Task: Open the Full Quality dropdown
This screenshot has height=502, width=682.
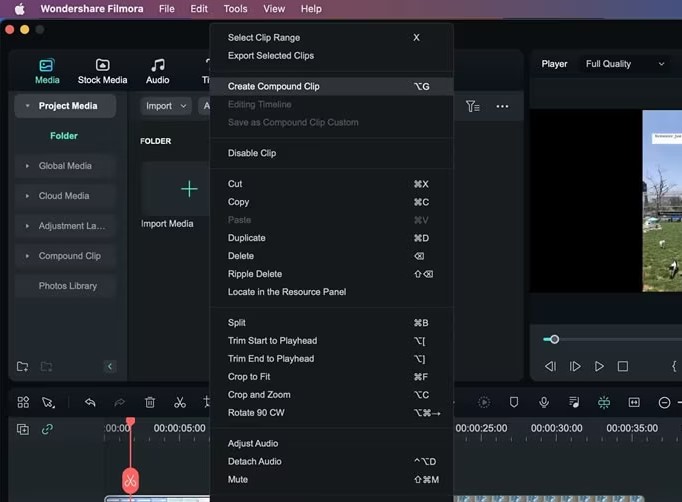Action: (x=625, y=64)
